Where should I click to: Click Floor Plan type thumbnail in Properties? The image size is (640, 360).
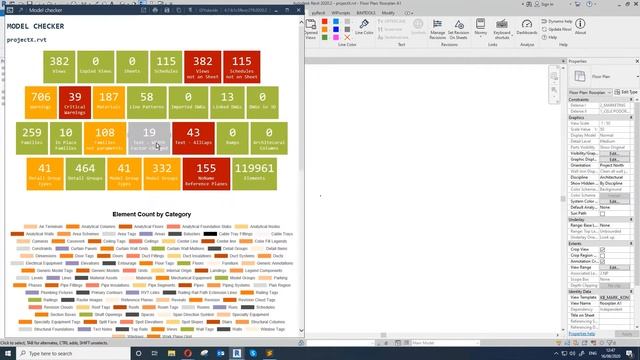point(580,76)
